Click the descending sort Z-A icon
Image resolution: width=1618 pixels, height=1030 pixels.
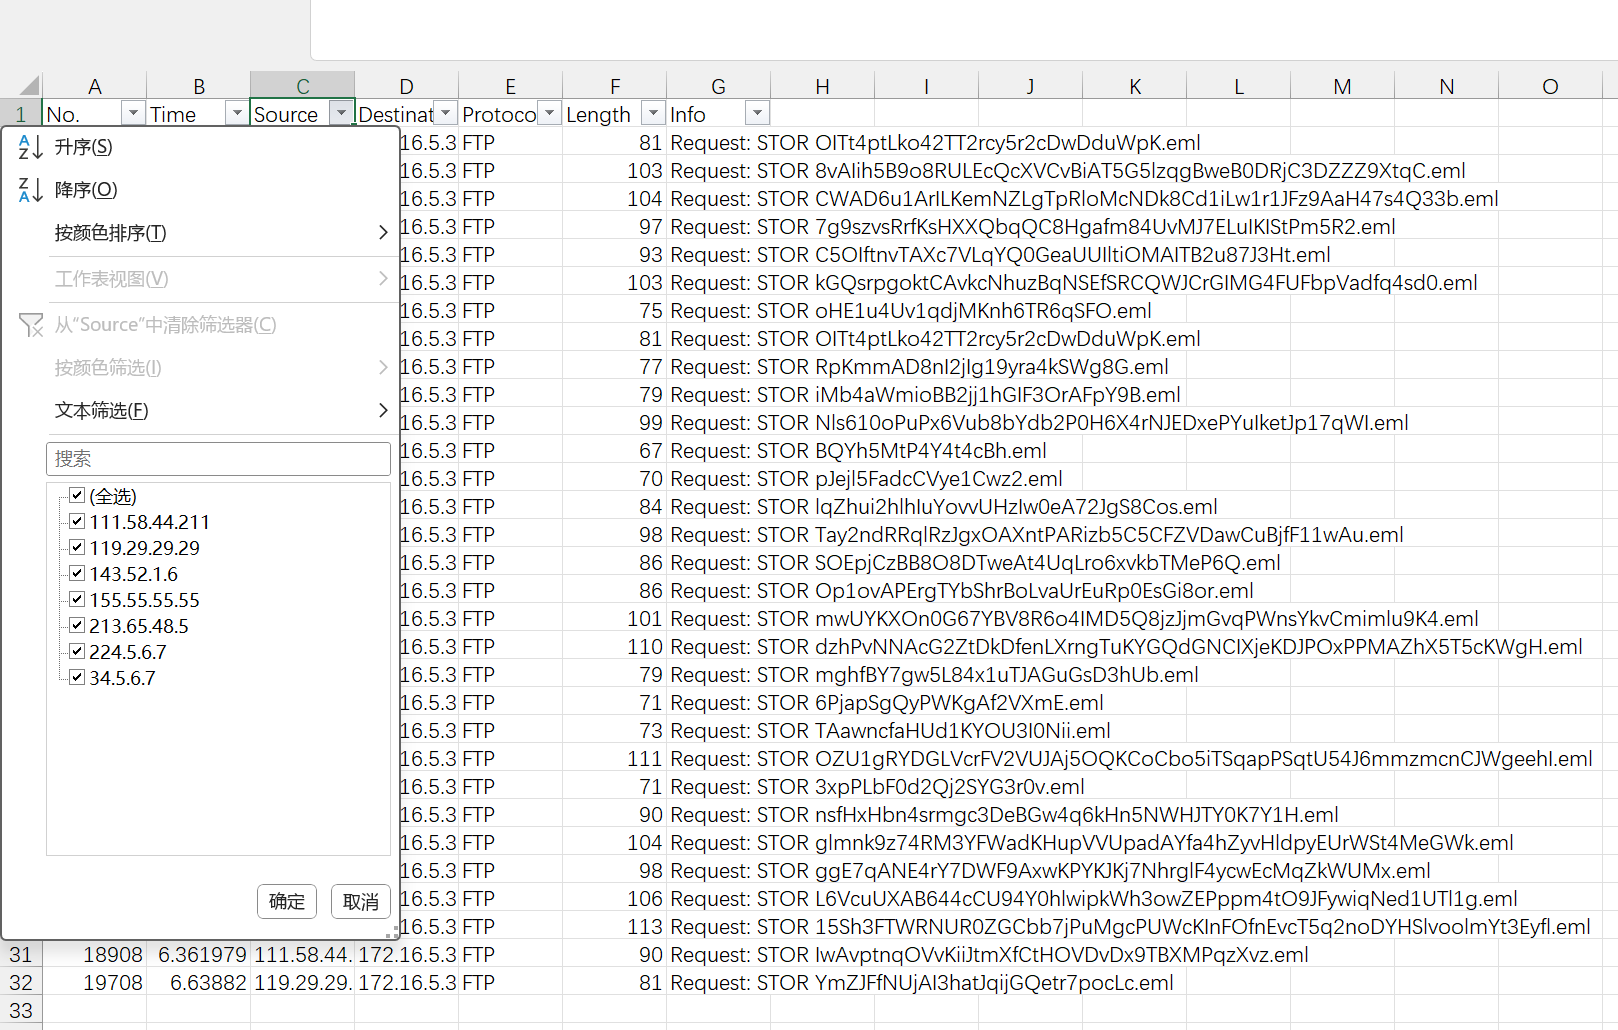(30, 190)
